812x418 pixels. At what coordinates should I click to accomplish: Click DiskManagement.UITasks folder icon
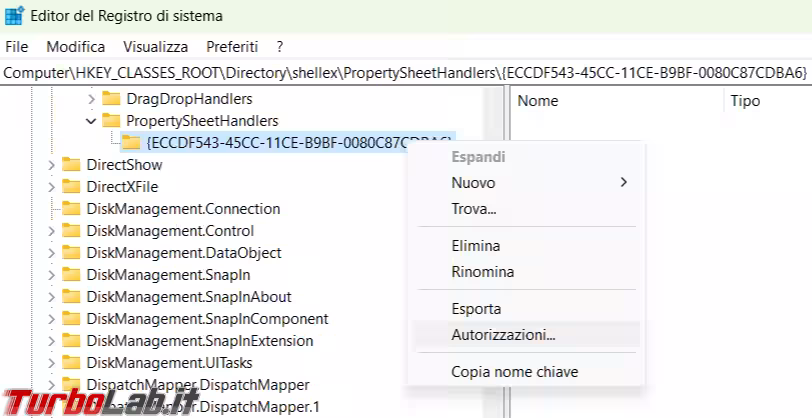coord(71,363)
